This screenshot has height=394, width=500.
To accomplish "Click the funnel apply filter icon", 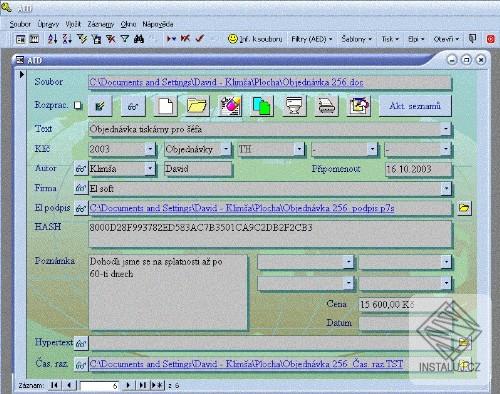I will 125,39.
